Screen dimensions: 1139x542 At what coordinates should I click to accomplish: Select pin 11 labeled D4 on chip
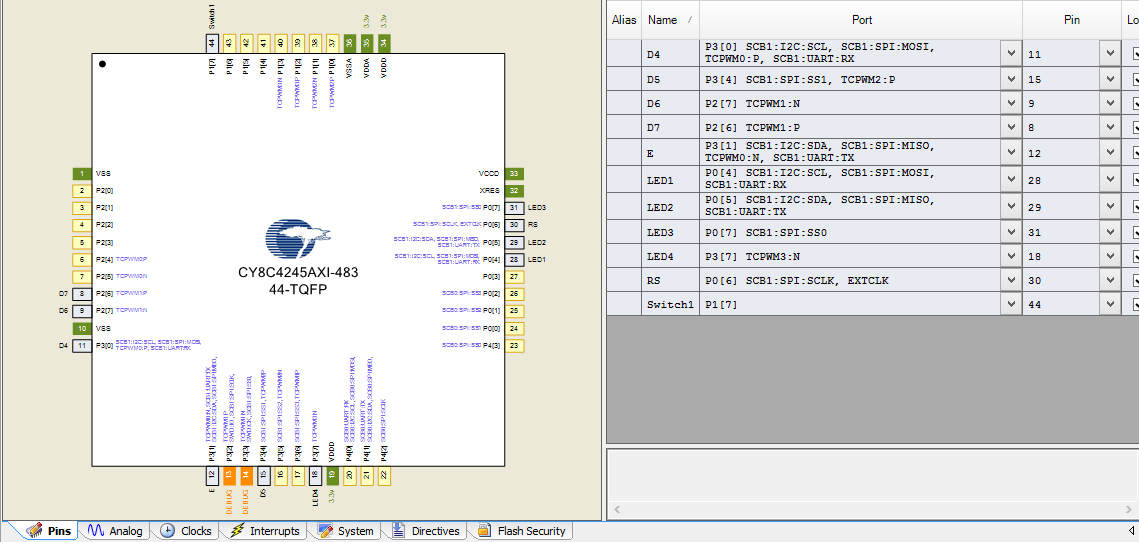point(81,346)
